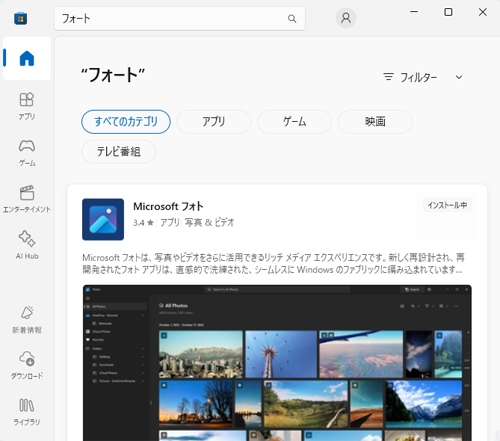Click the 3.4 star rating text
This screenshot has width=500, height=441.
click(143, 223)
